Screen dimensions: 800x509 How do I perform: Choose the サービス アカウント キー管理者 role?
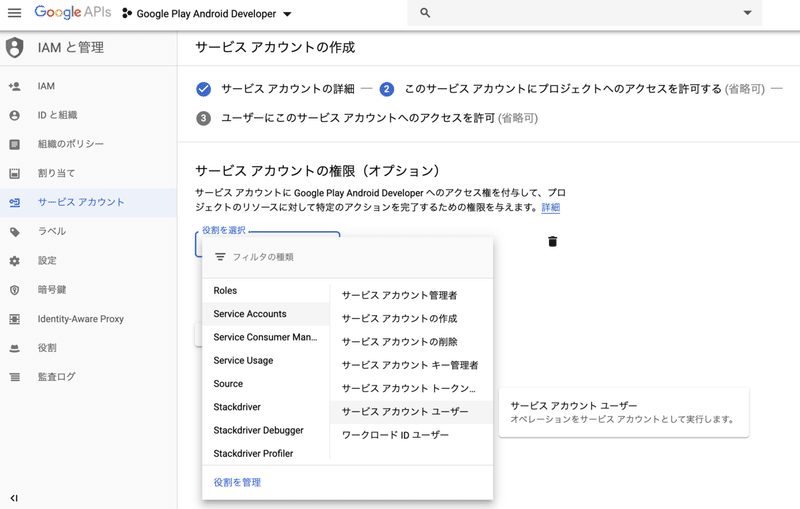click(411, 365)
